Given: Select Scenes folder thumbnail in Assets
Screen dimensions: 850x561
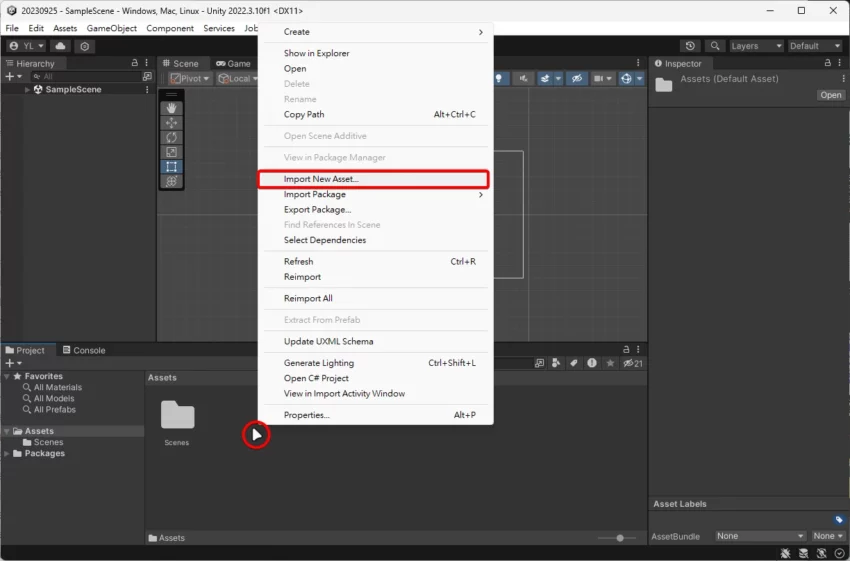Looking at the screenshot, I should pyautogui.click(x=177, y=423).
